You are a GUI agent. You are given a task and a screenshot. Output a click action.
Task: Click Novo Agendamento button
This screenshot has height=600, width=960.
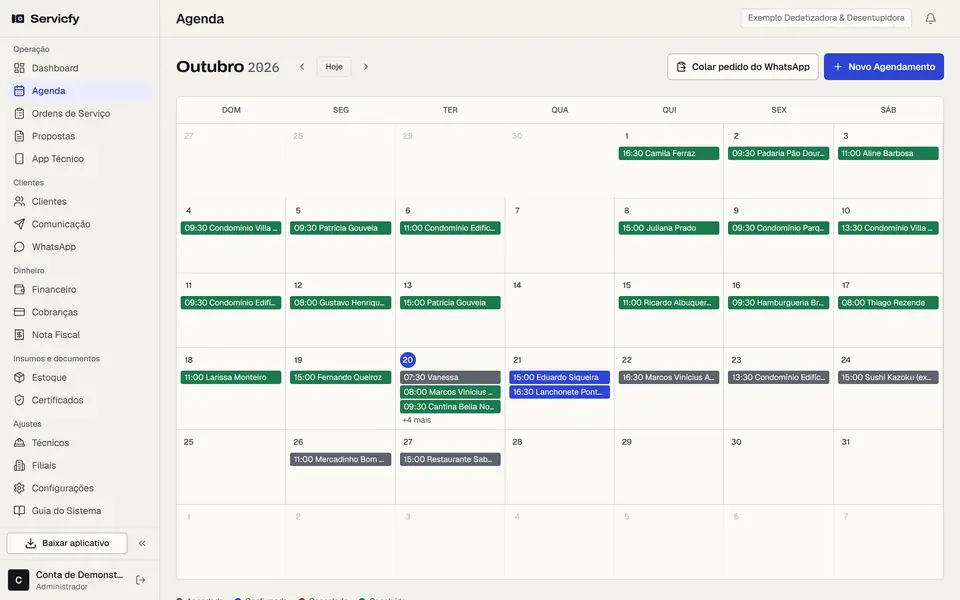883,67
